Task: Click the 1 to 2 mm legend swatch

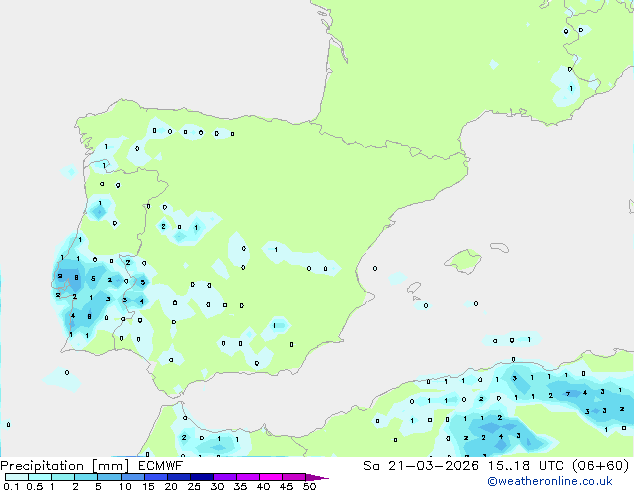Action: click(x=63, y=477)
